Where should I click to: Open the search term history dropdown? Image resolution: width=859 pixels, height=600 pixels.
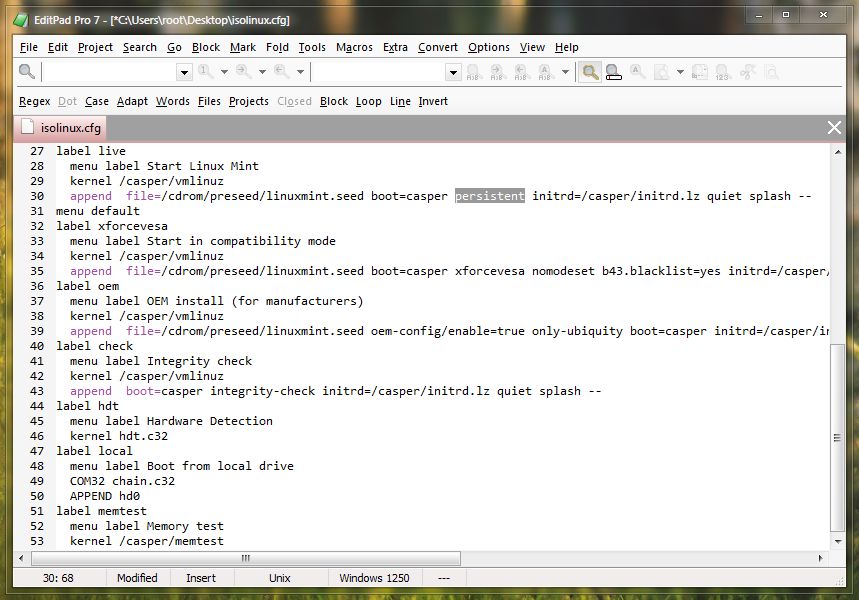(x=185, y=72)
